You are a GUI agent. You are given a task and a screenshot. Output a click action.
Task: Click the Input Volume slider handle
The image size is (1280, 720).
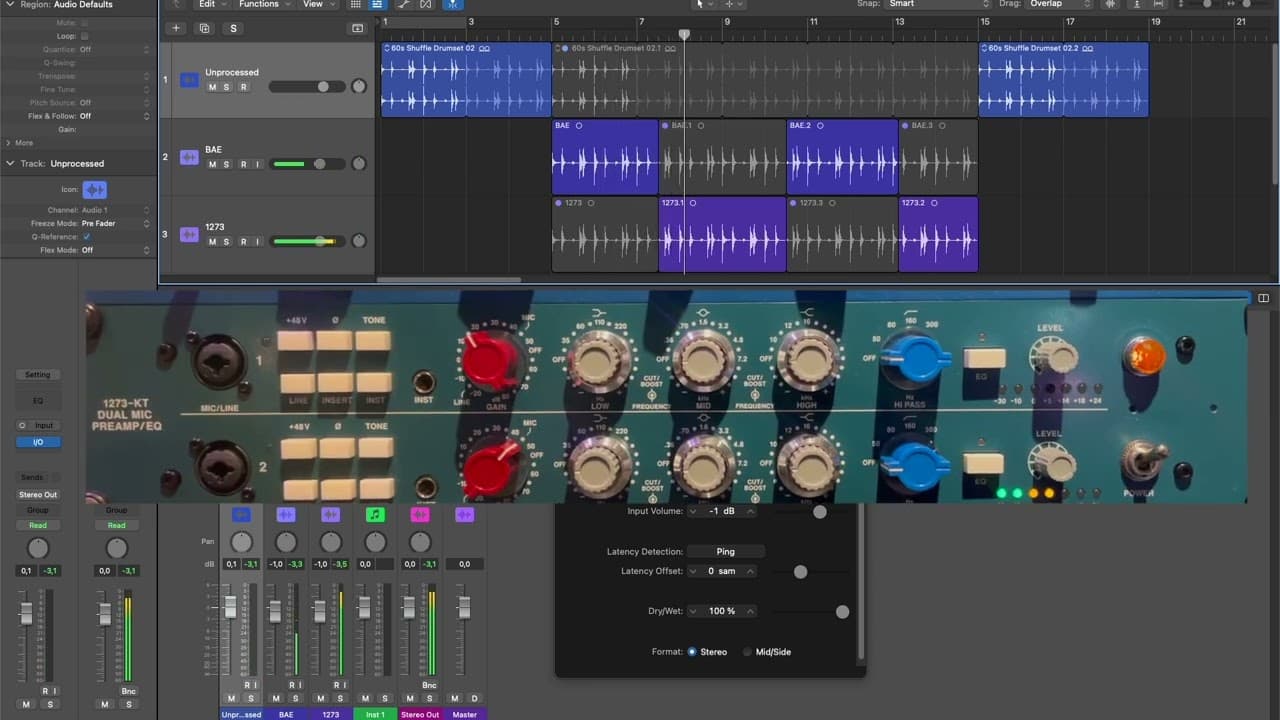820,512
